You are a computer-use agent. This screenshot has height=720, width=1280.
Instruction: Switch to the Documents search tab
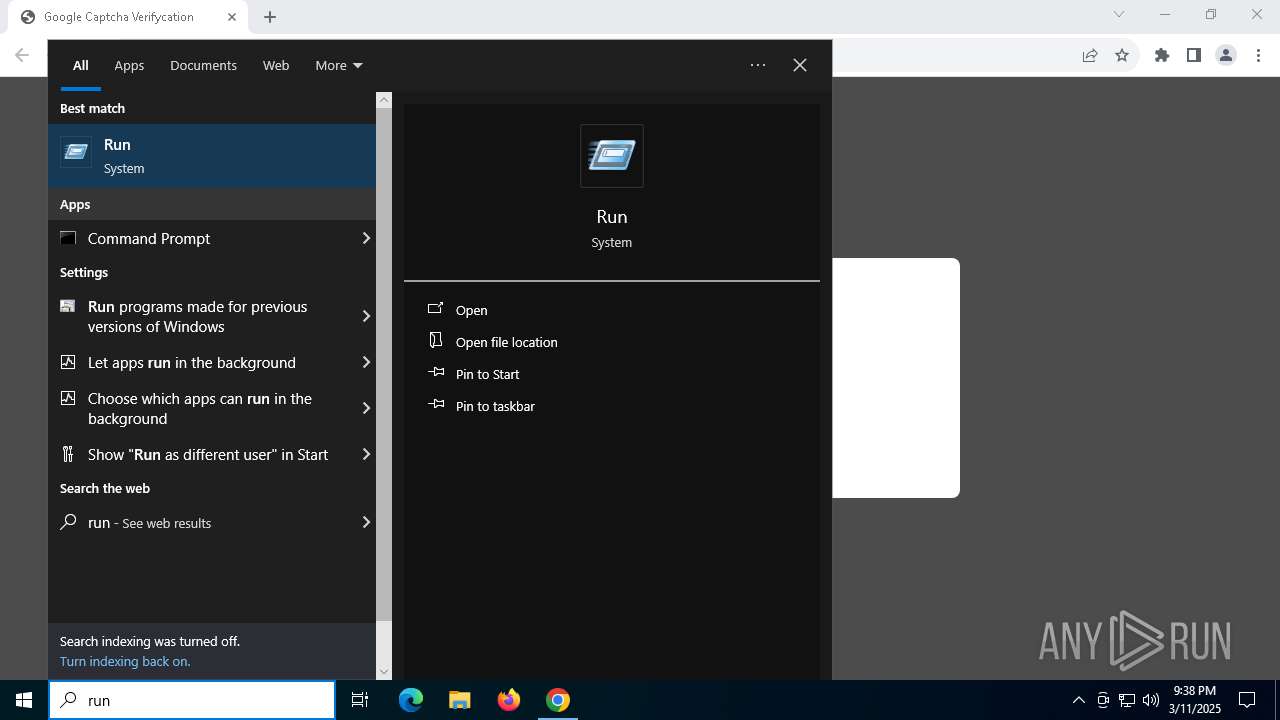coord(203,65)
